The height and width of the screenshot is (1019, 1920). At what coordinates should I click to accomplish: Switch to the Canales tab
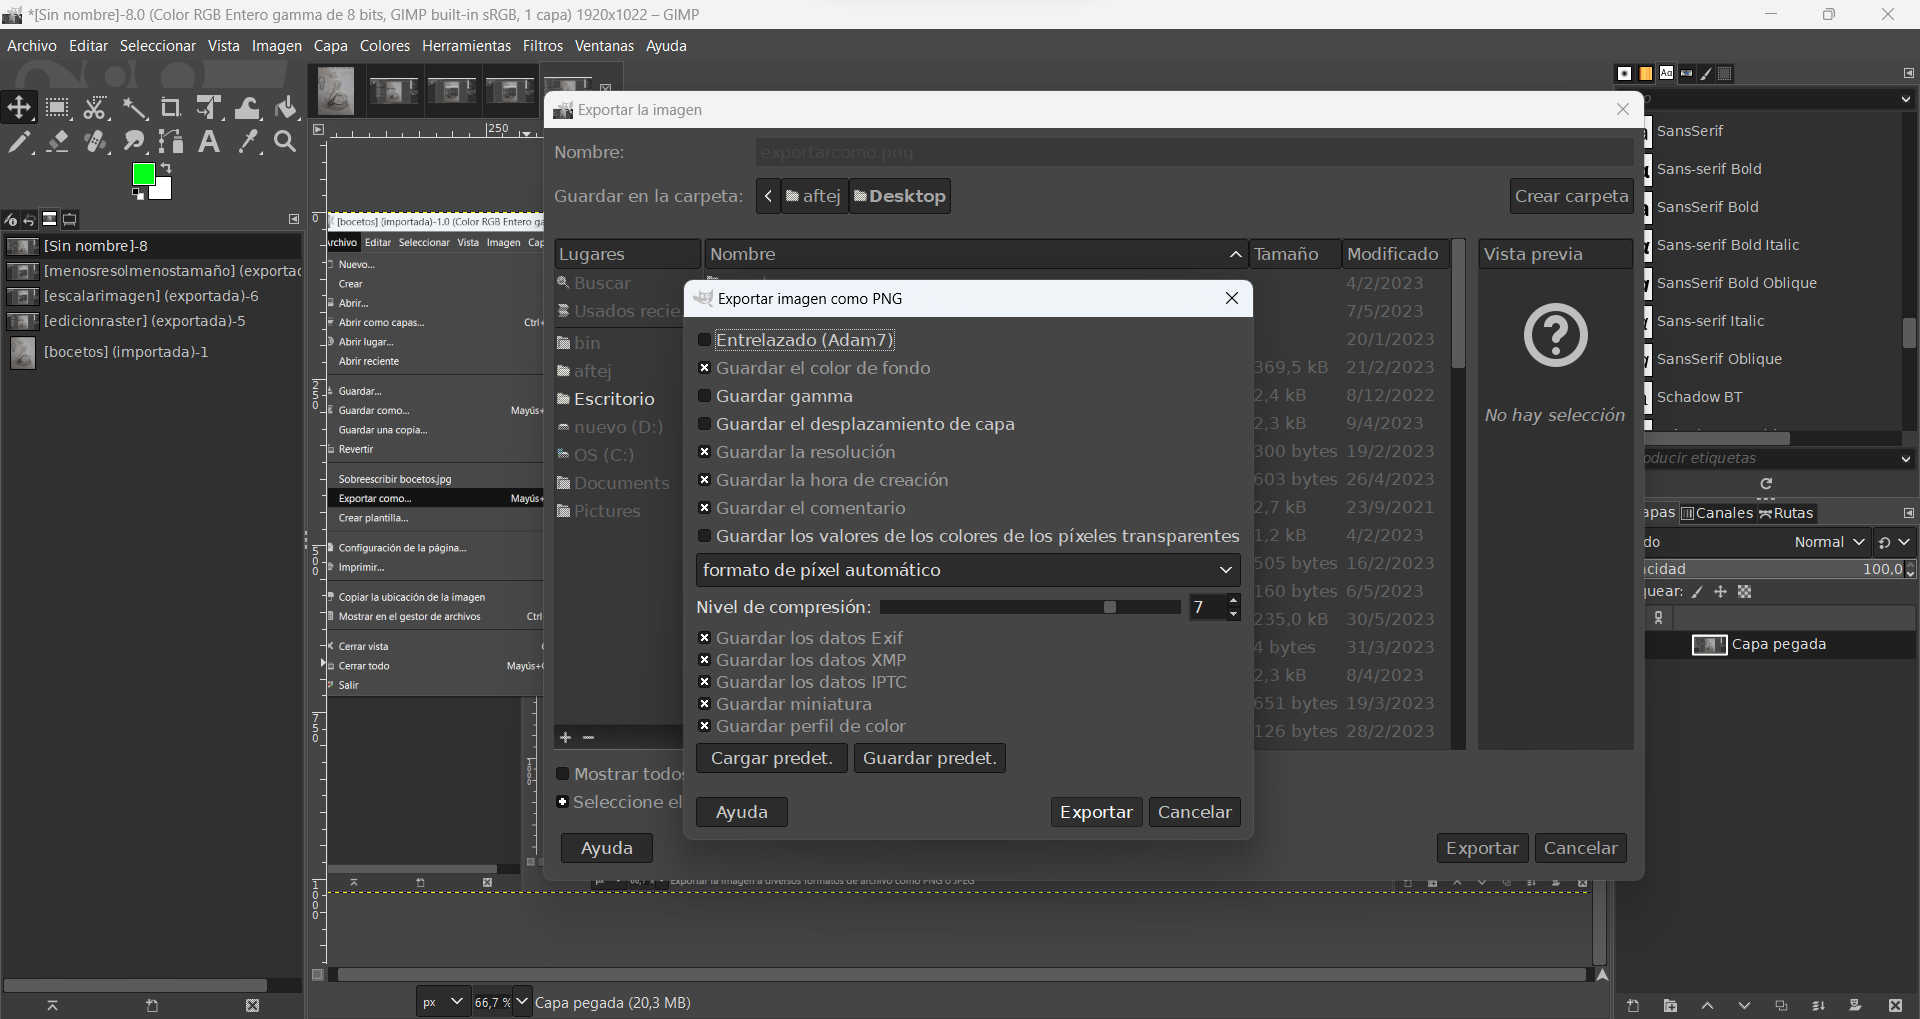(1717, 513)
